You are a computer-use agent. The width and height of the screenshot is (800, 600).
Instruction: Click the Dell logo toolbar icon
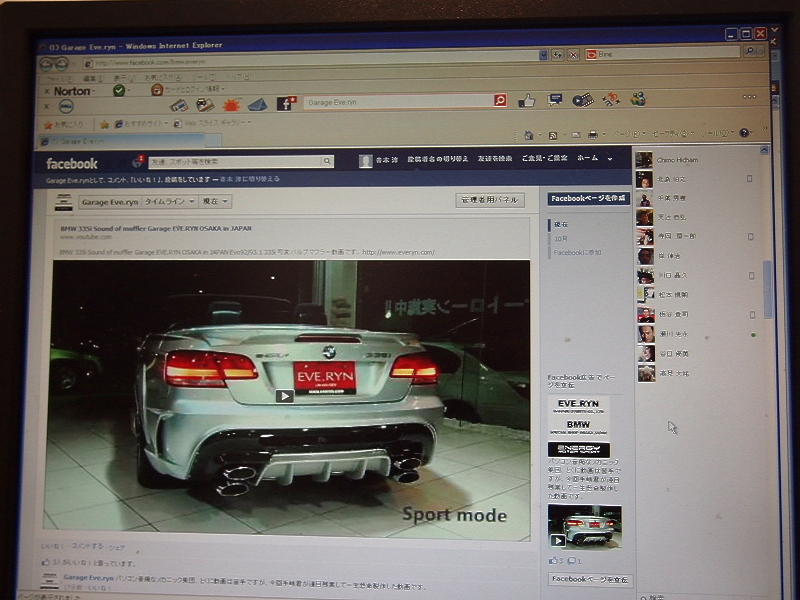(66, 106)
